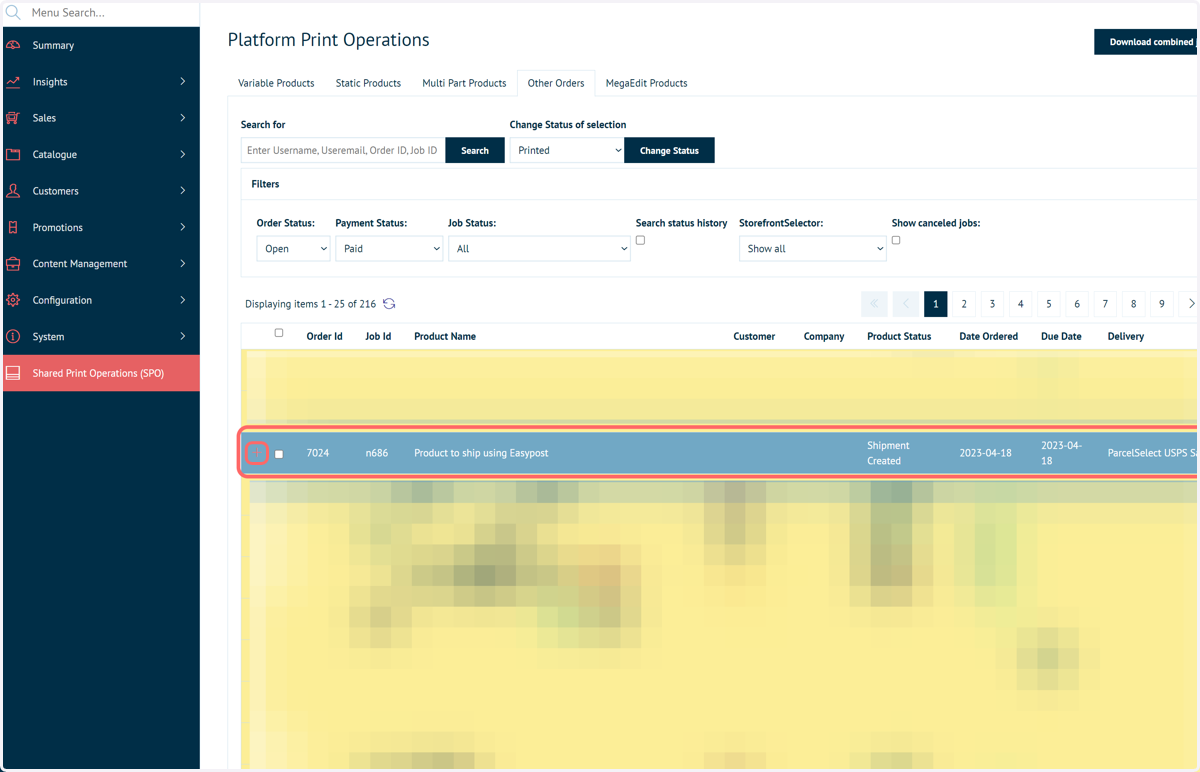Tick the select-all checkbox in table header

279,333
